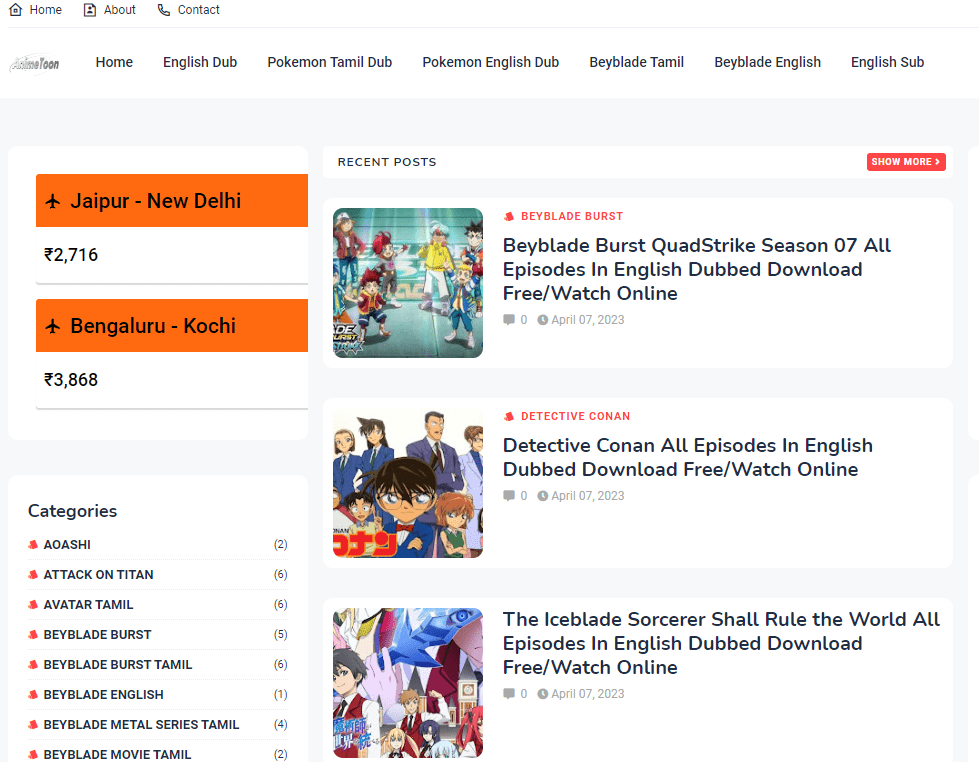Click the Categories heading
979x762 pixels.
(x=72, y=511)
